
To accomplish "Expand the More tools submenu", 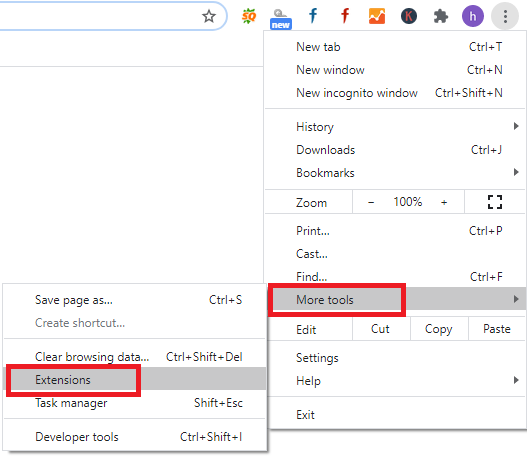I will (x=397, y=299).
